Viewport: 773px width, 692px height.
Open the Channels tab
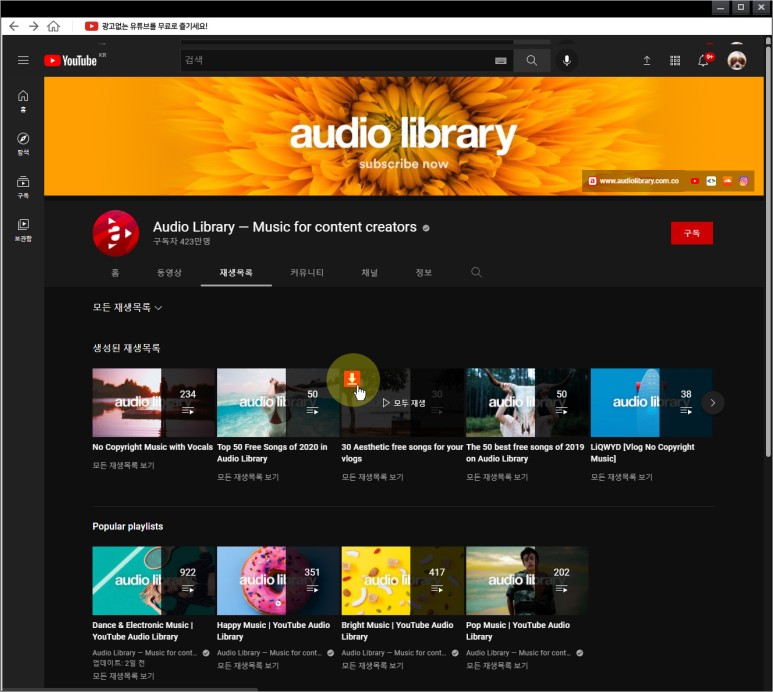(x=369, y=273)
